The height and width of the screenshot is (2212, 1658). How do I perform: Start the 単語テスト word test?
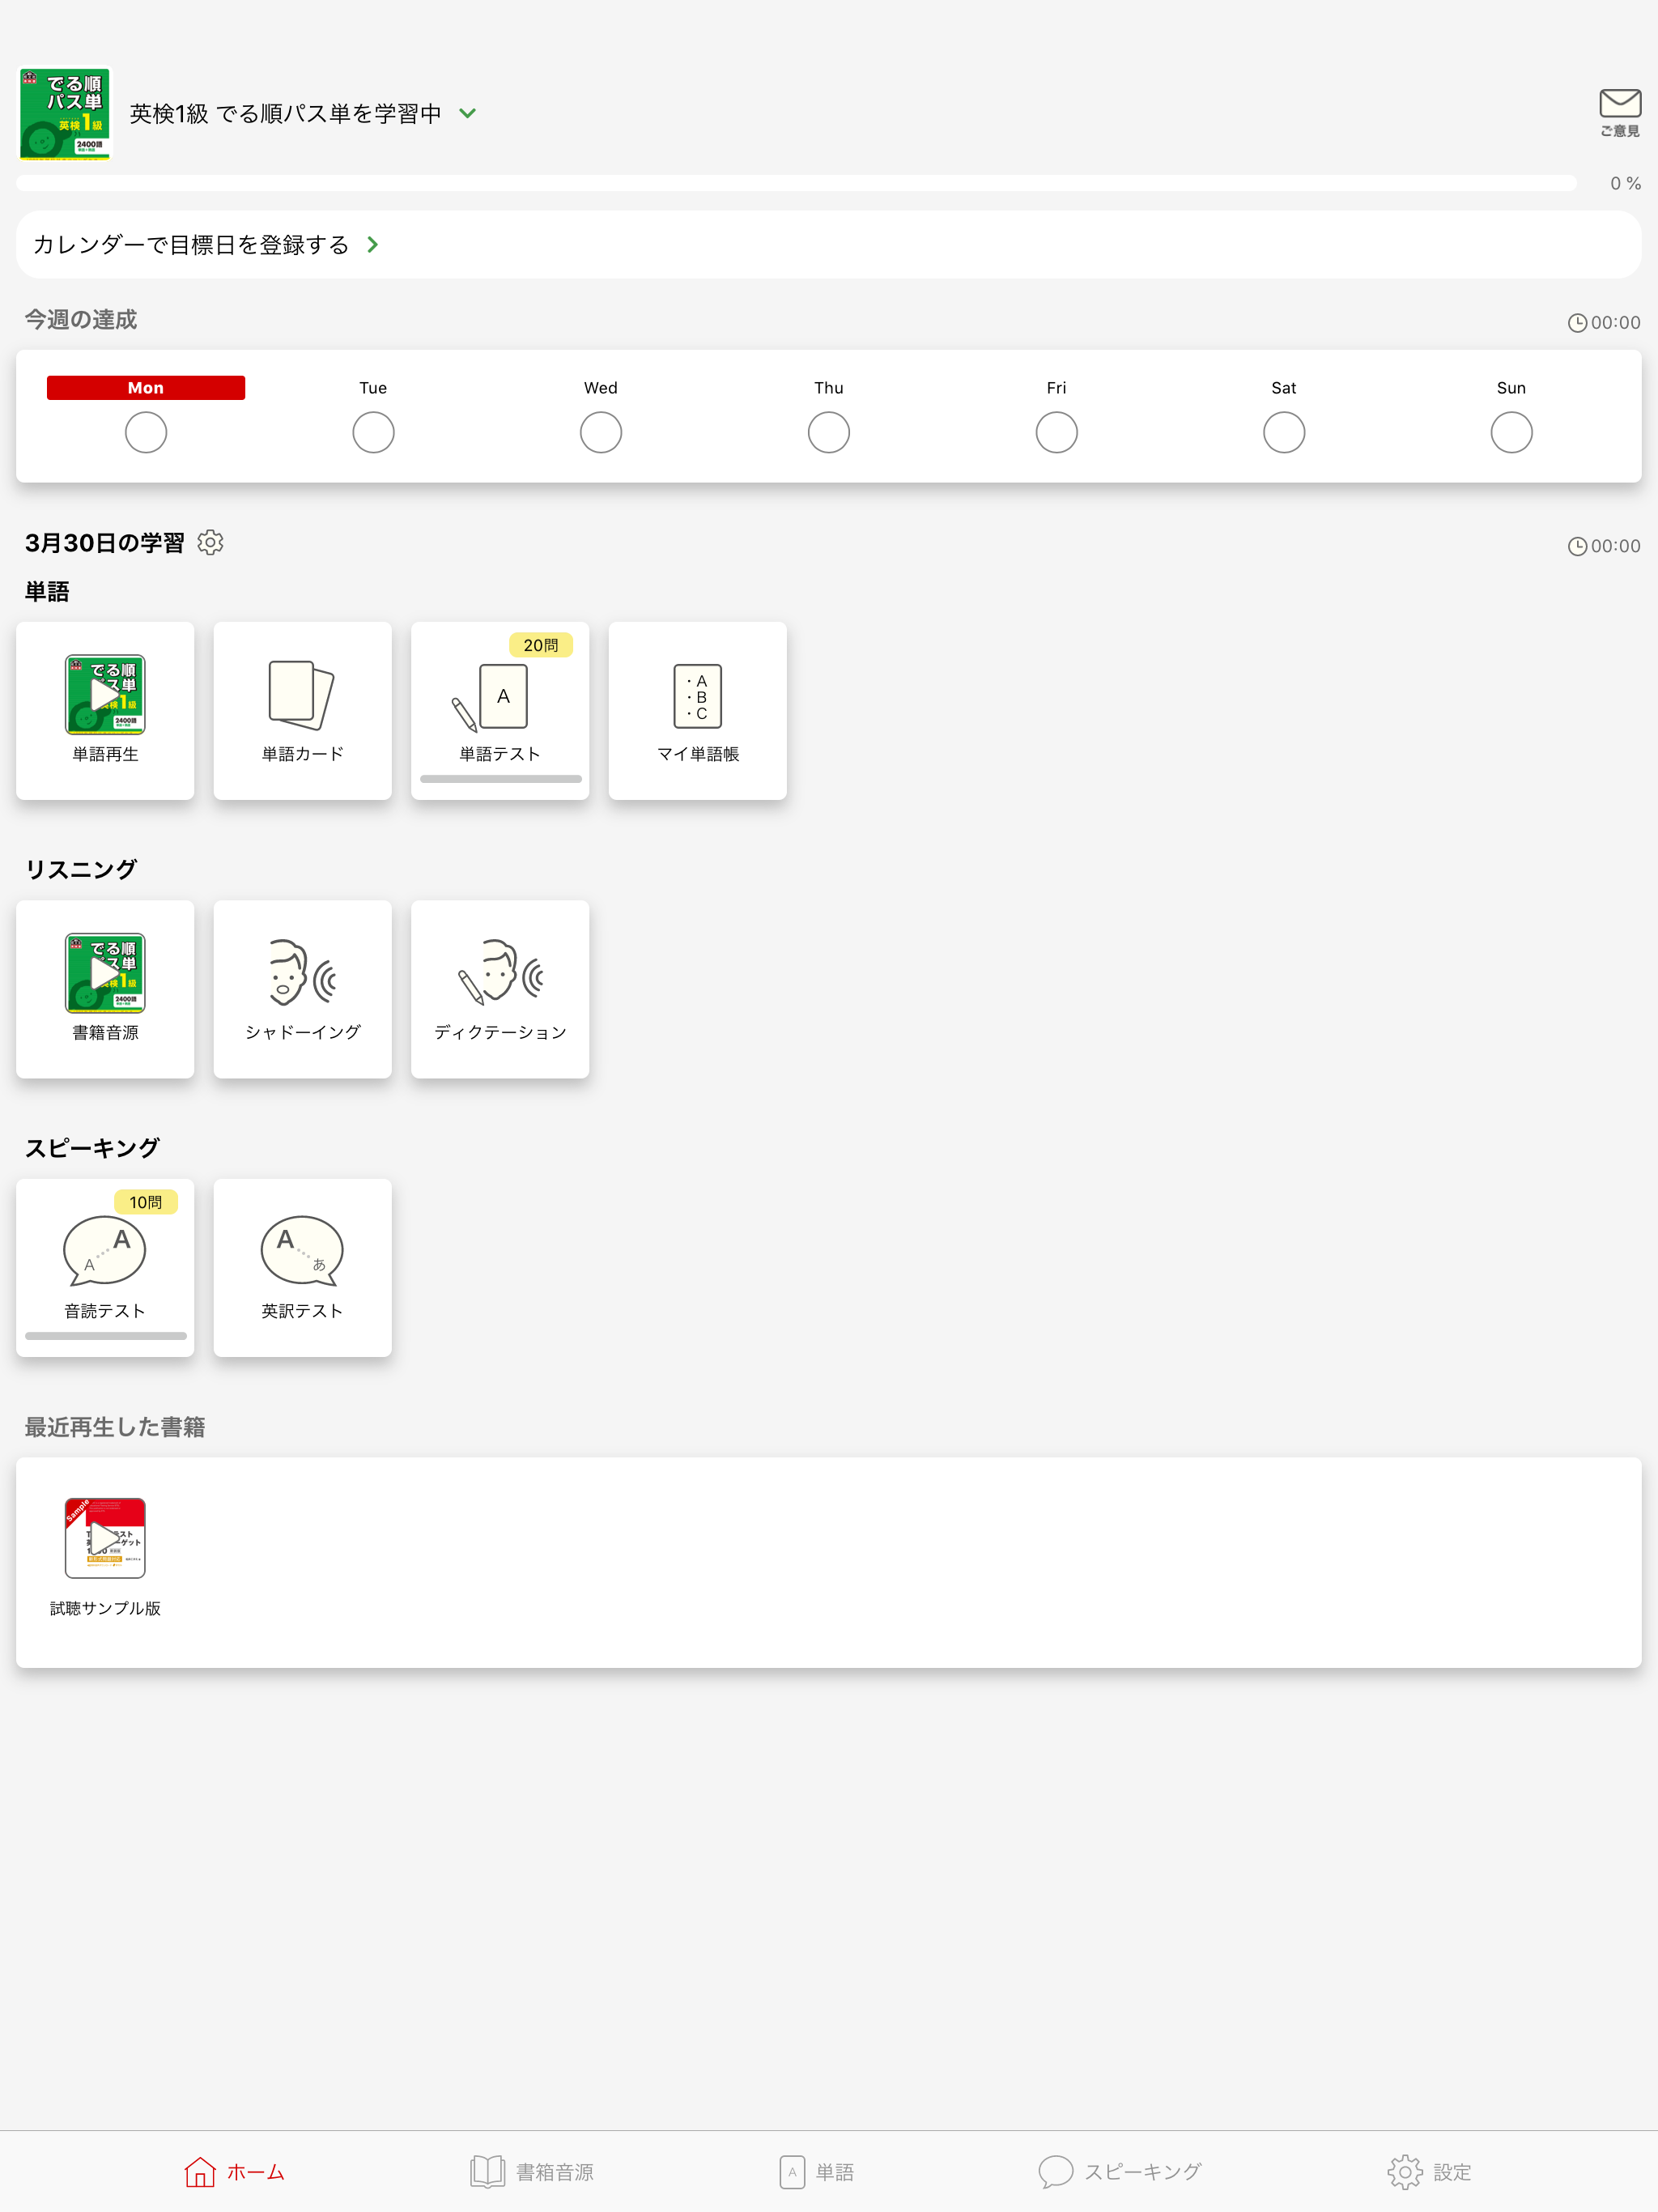500,710
